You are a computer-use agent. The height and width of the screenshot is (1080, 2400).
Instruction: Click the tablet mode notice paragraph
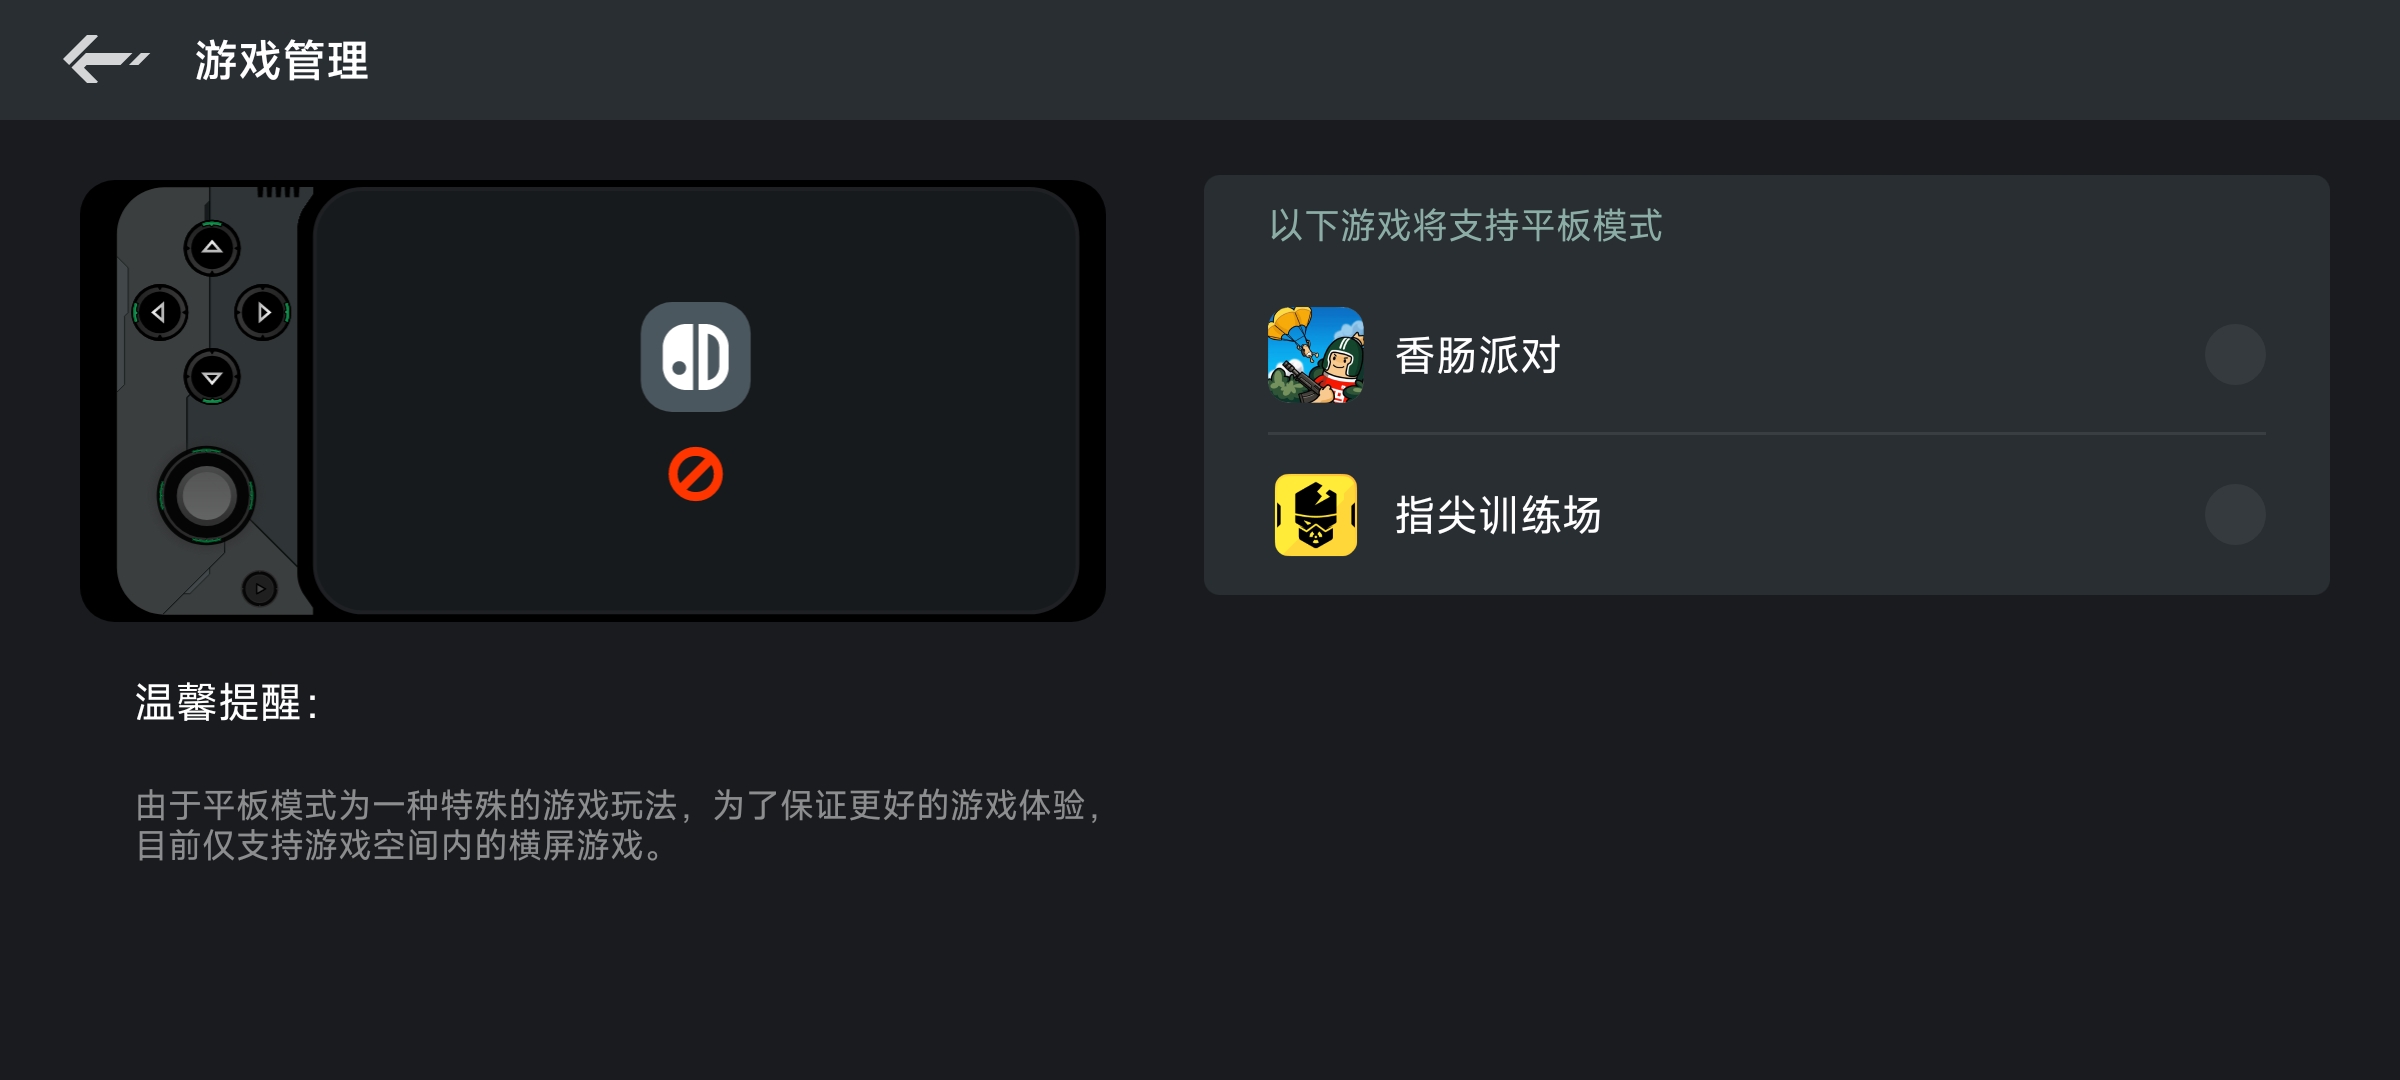click(620, 825)
